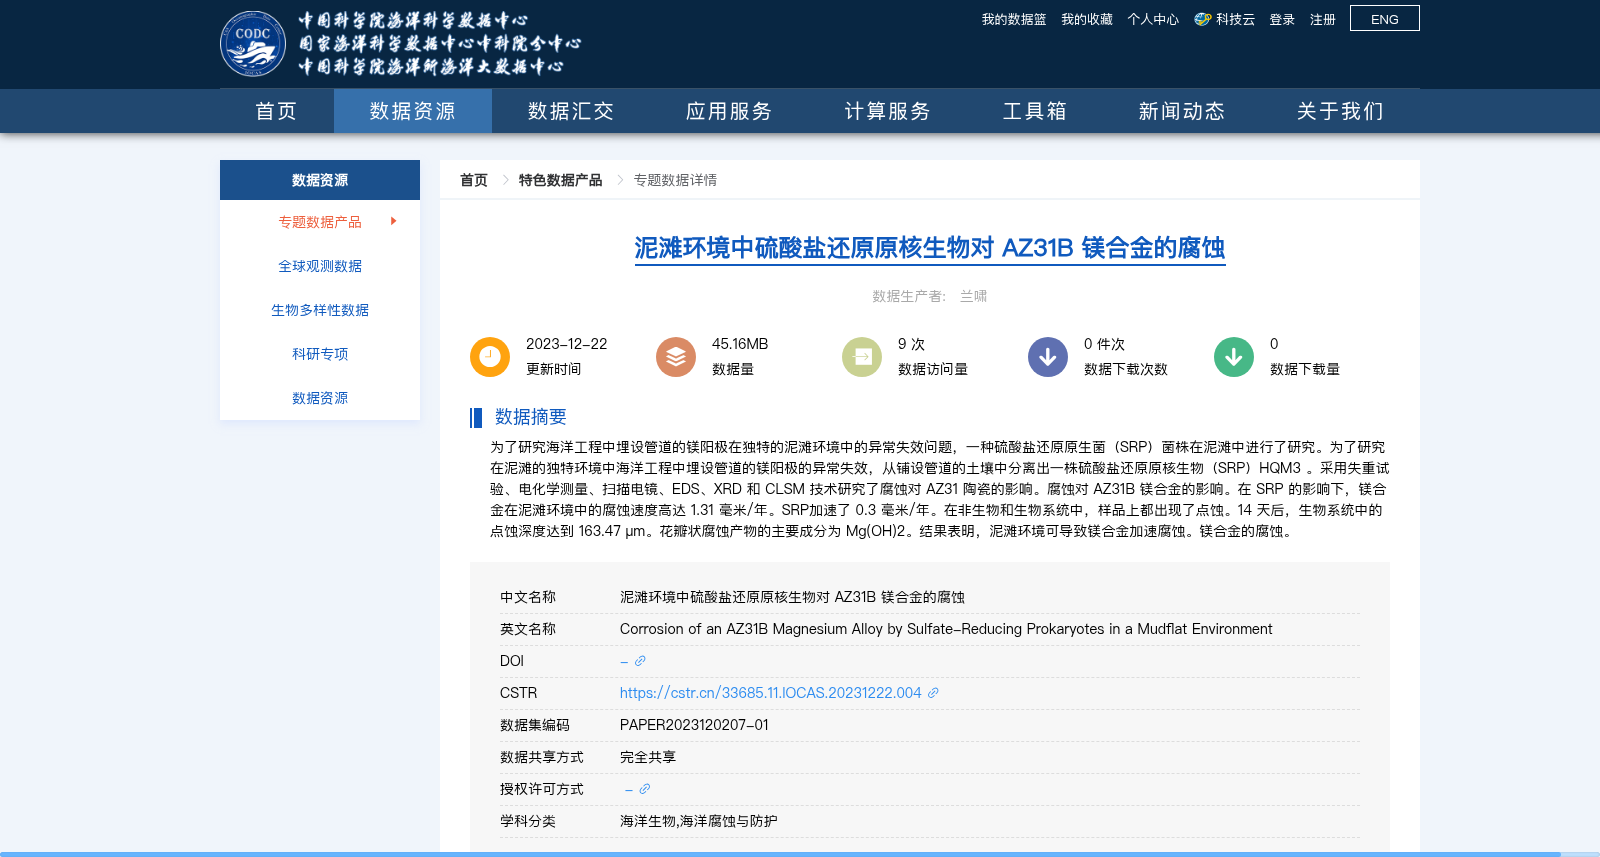The width and height of the screenshot is (1600, 857).
Task: Click 首页 breadcrumb
Action: click(x=474, y=180)
